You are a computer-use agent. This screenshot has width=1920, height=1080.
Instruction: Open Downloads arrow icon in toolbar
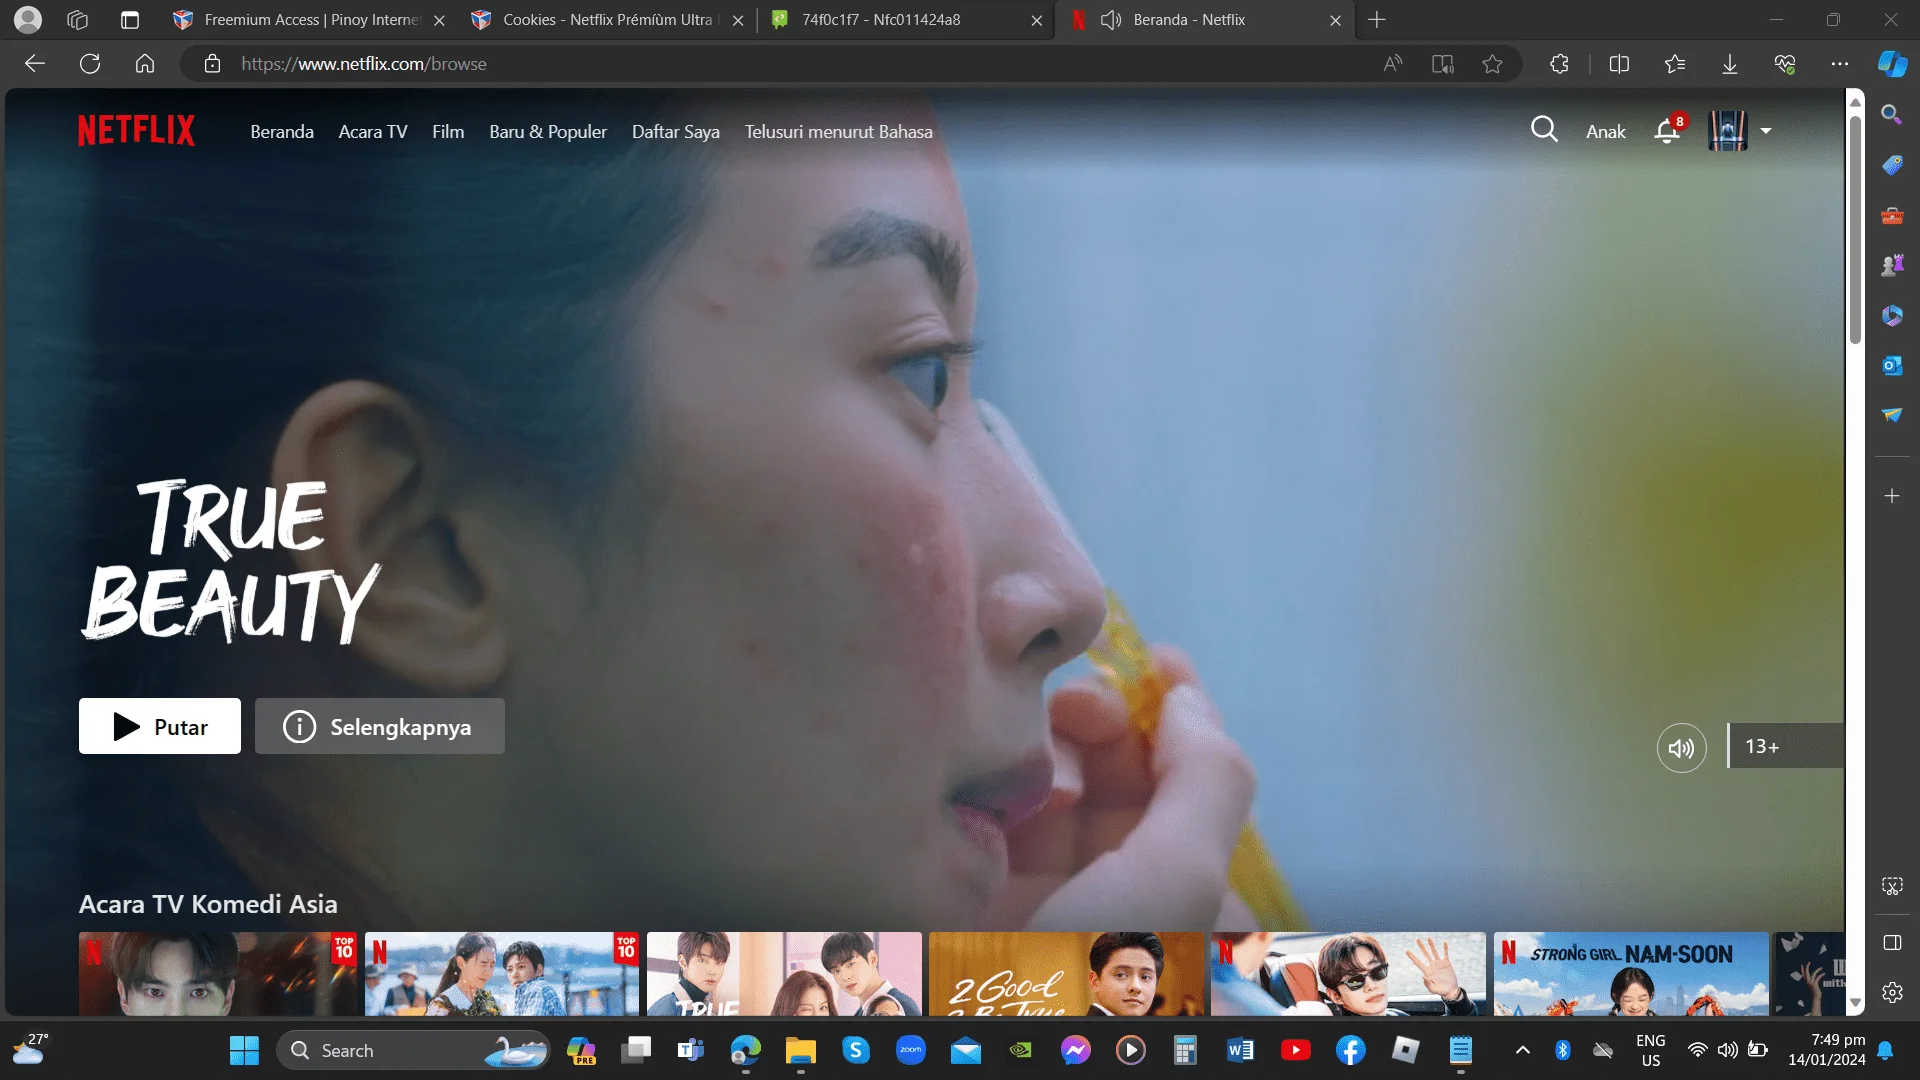[1730, 64]
